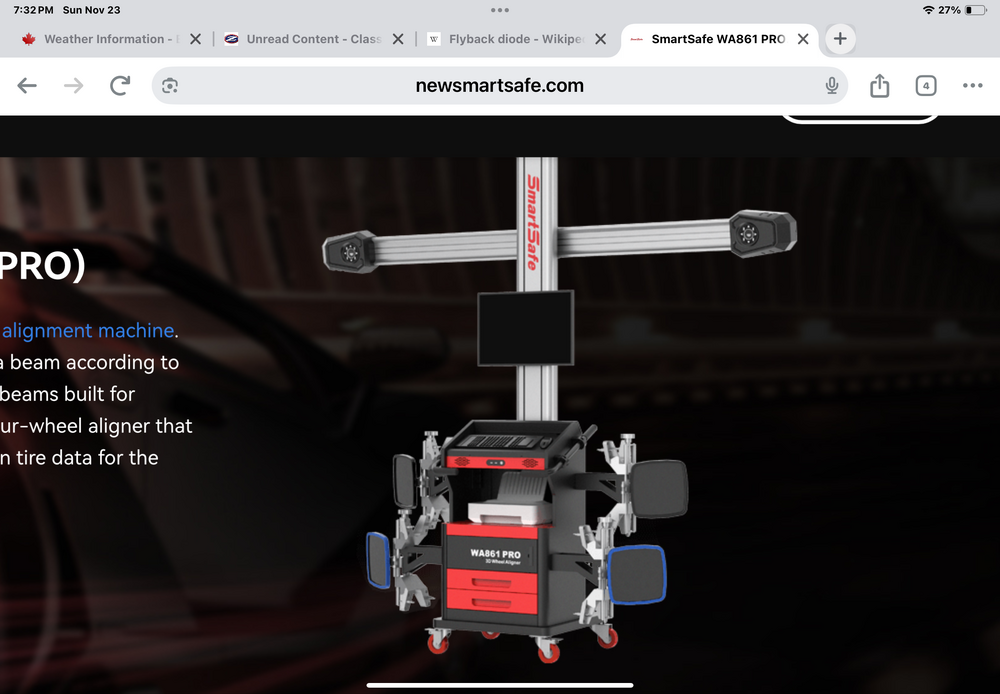Close the Unread Content tab
The image size is (1000, 694).
click(398, 39)
